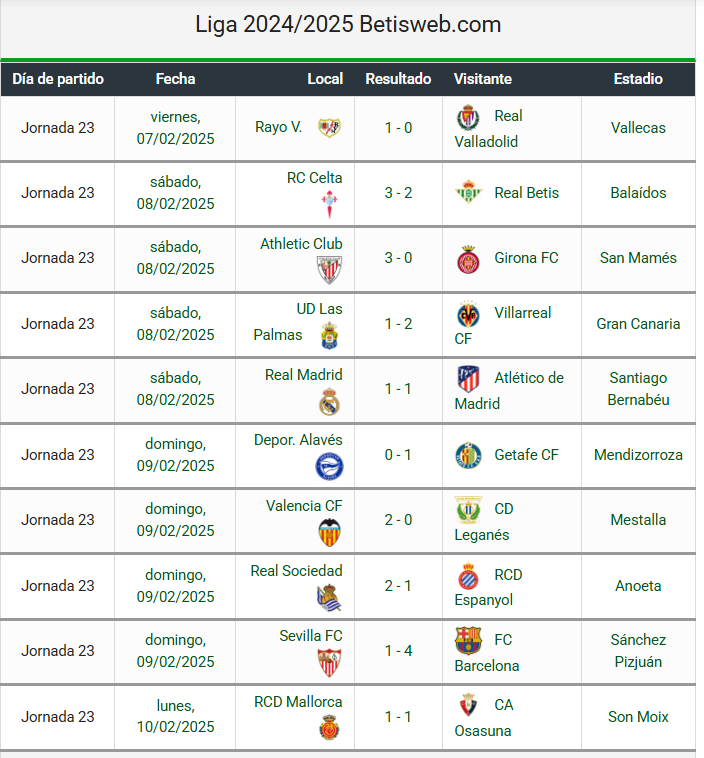704x758 pixels.
Task: Open the Real Sociedad team link
Action: pyautogui.click(x=296, y=571)
